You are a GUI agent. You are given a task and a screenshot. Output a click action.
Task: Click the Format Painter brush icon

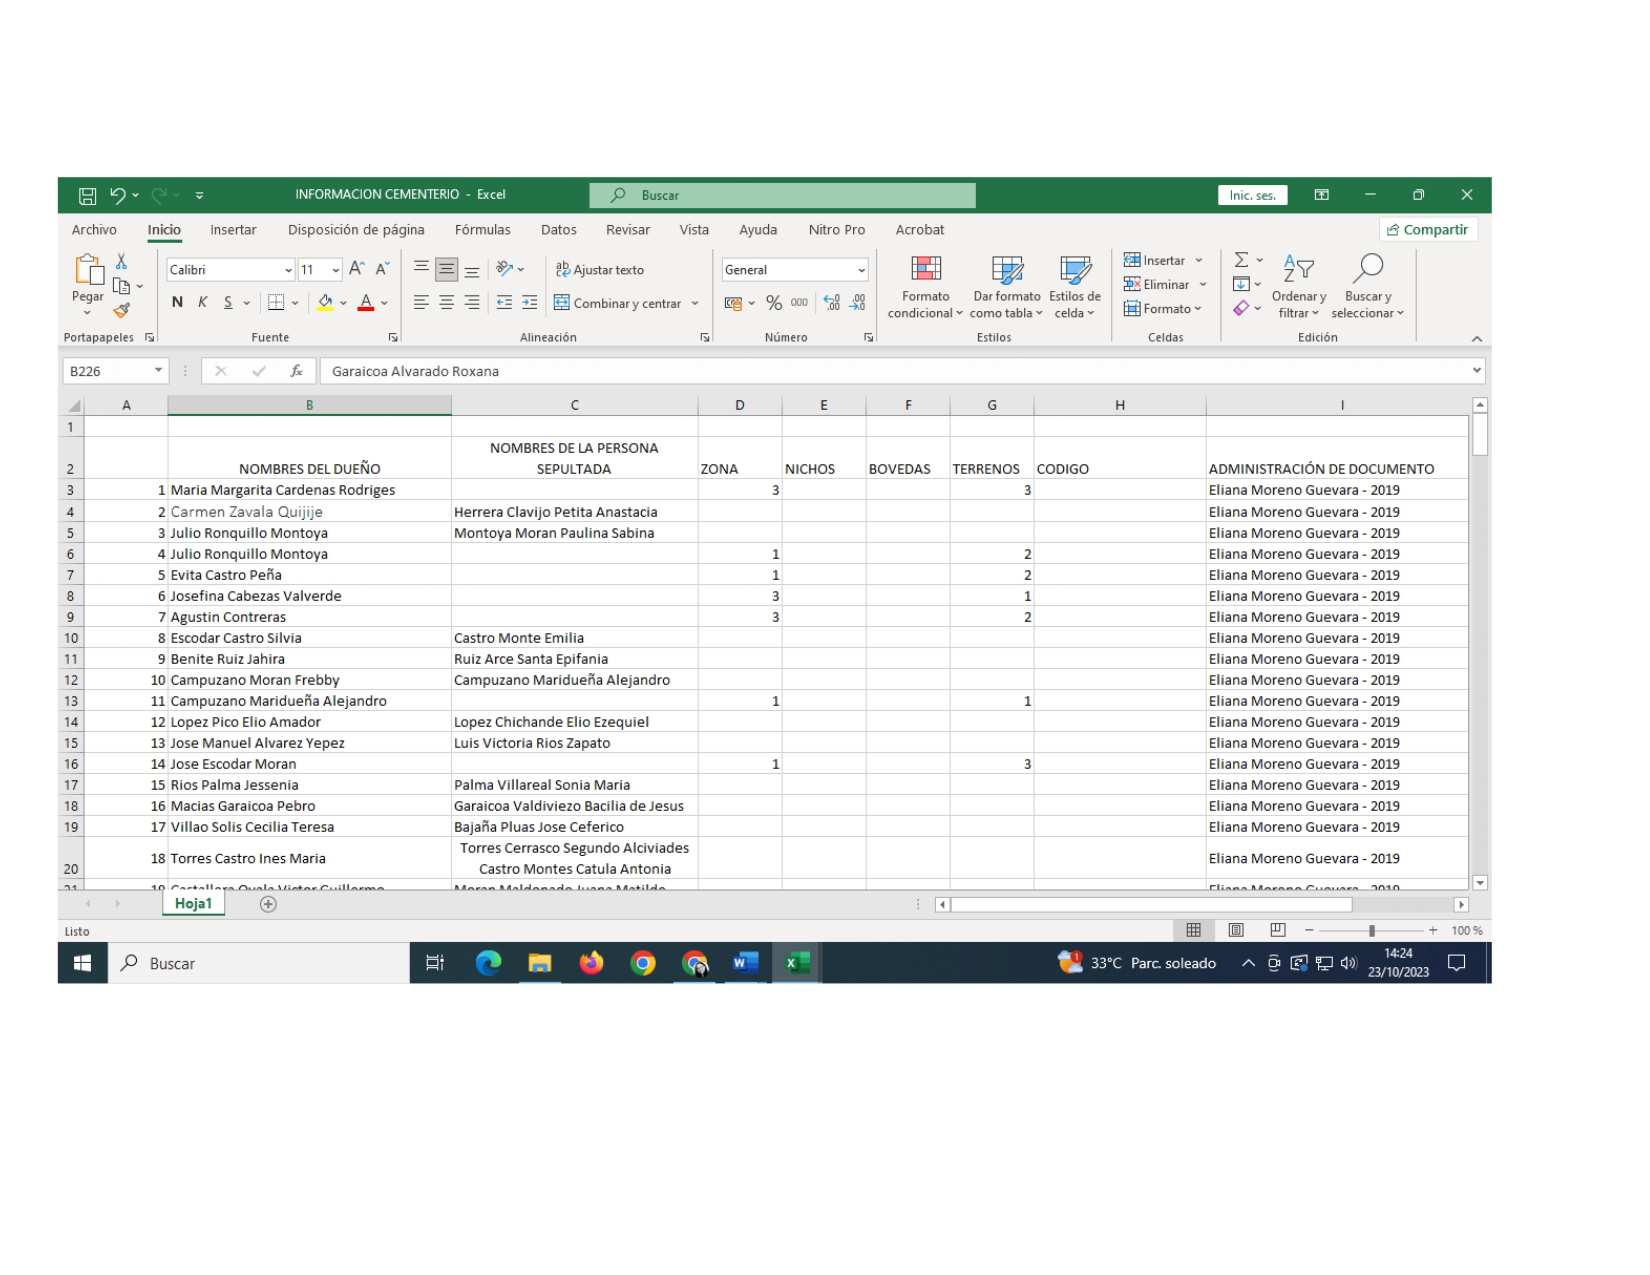click(x=121, y=311)
